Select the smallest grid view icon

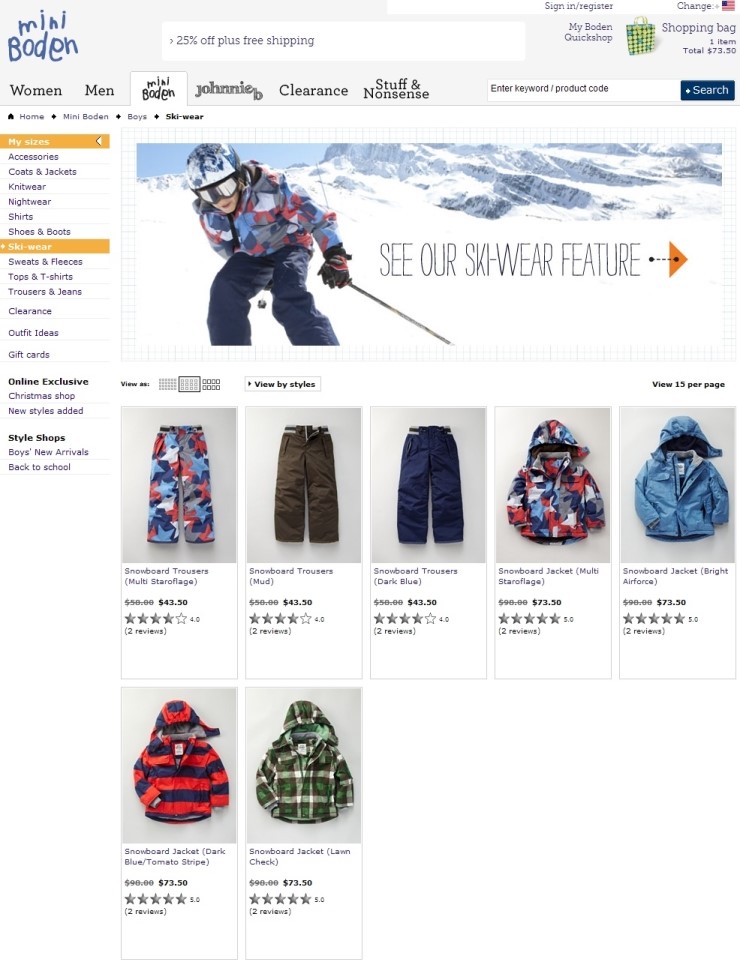click(x=167, y=384)
